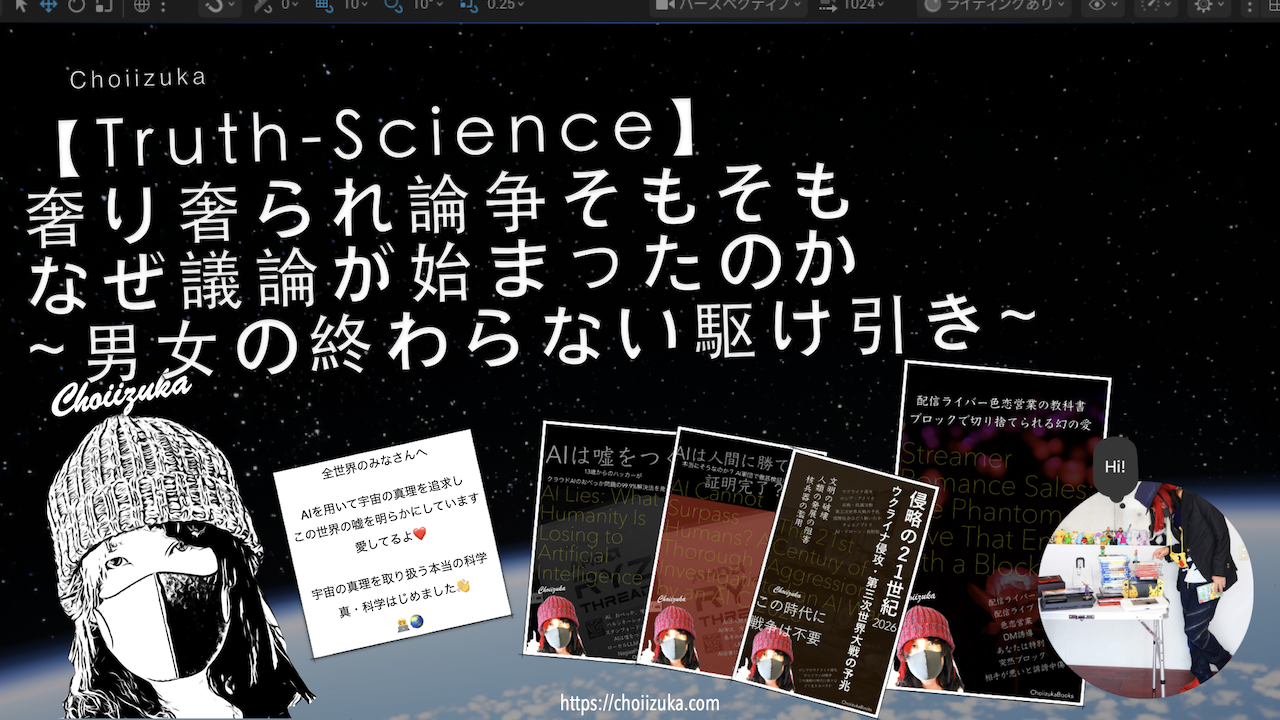The image size is (1280, 720).
Task: Open the grid snap size 10 dropdown
Action: pyautogui.click(x=356, y=5)
